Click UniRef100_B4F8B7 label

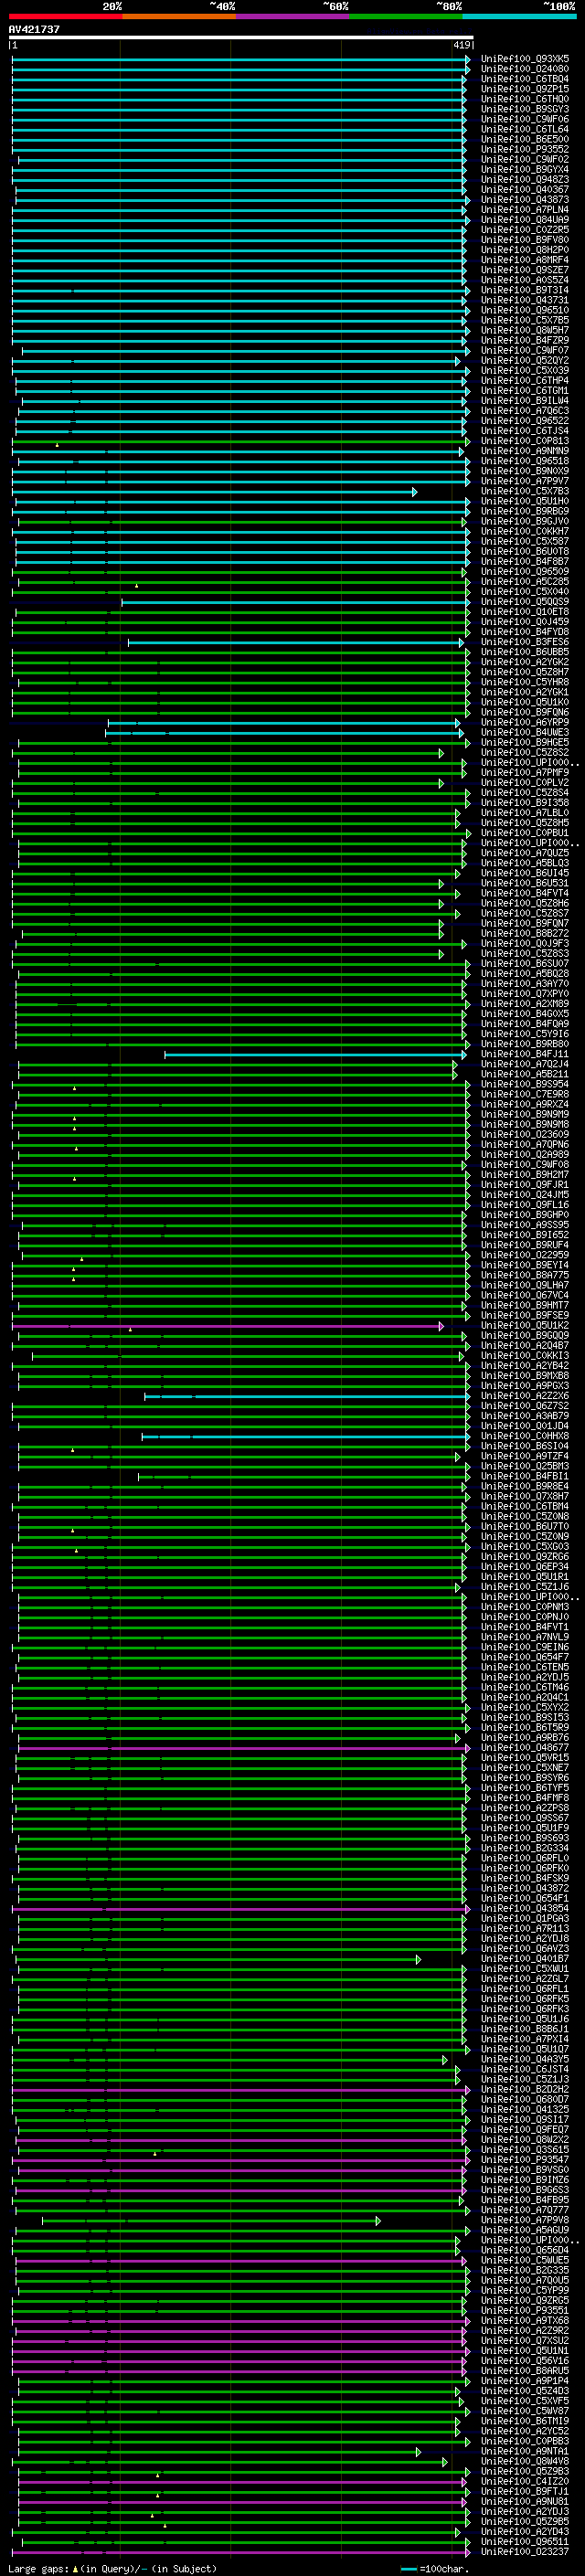coord(525,562)
